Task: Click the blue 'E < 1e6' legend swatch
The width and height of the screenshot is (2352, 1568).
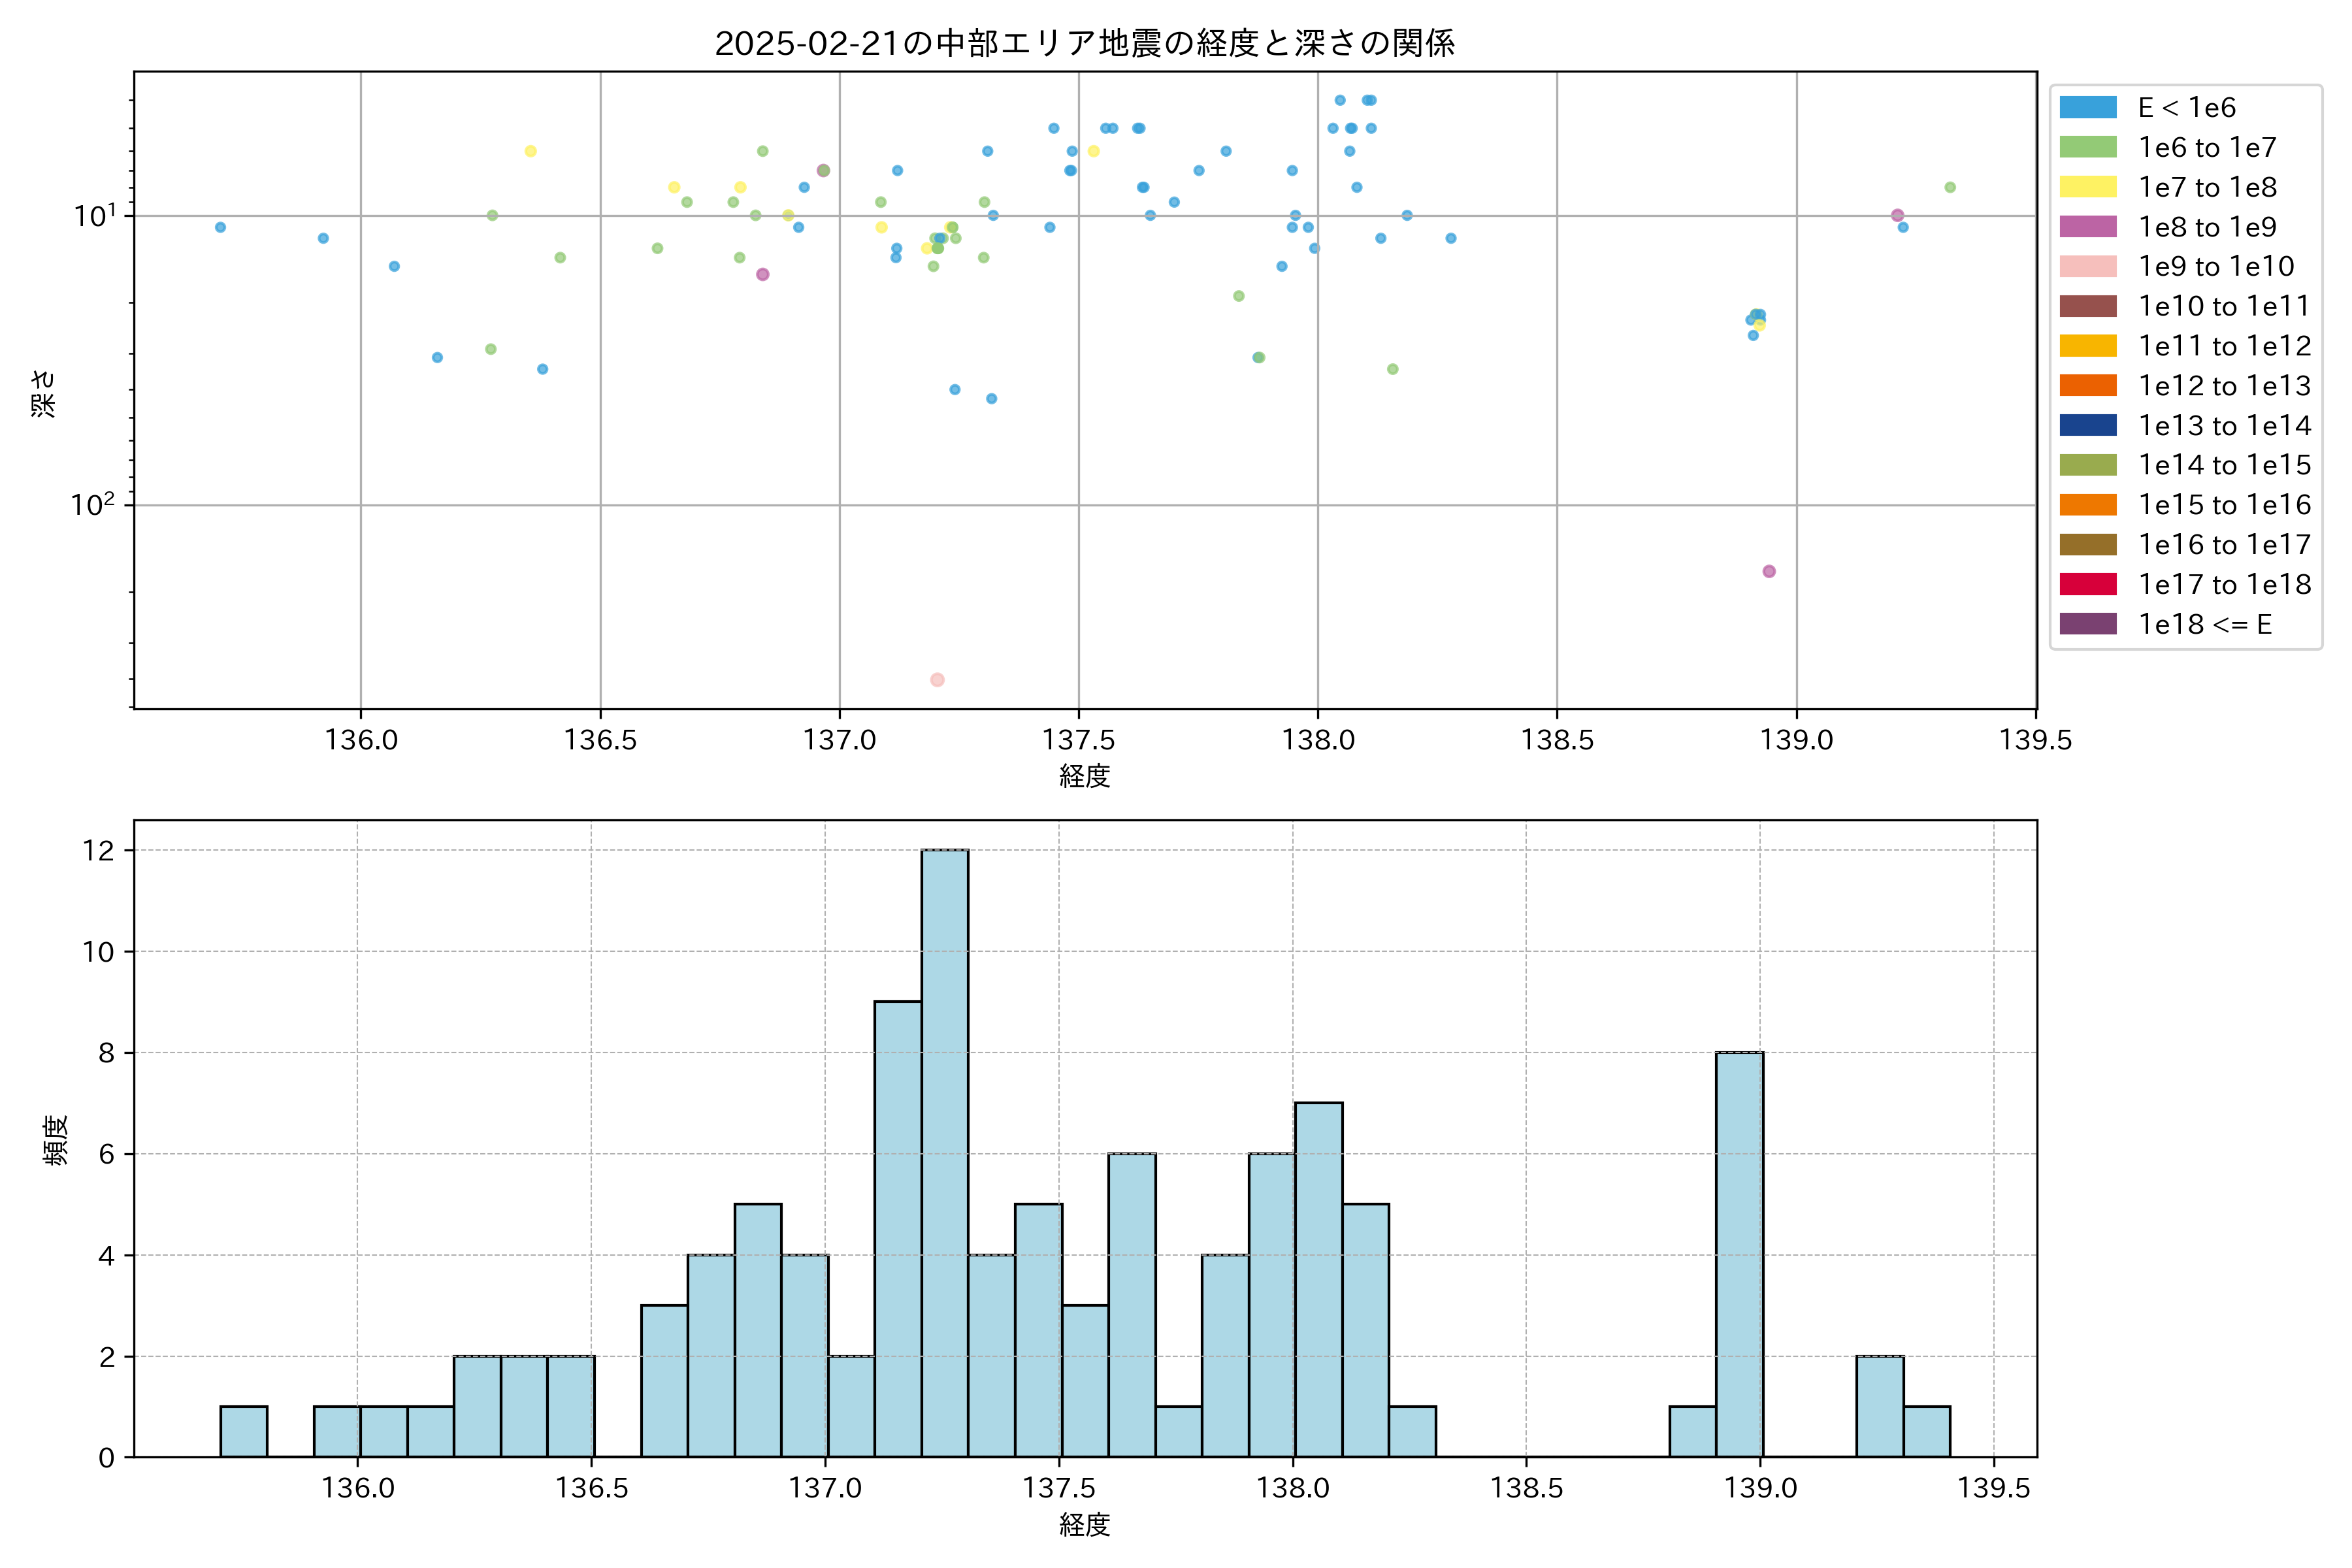Action: pyautogui.click(x=2087, y=107)
